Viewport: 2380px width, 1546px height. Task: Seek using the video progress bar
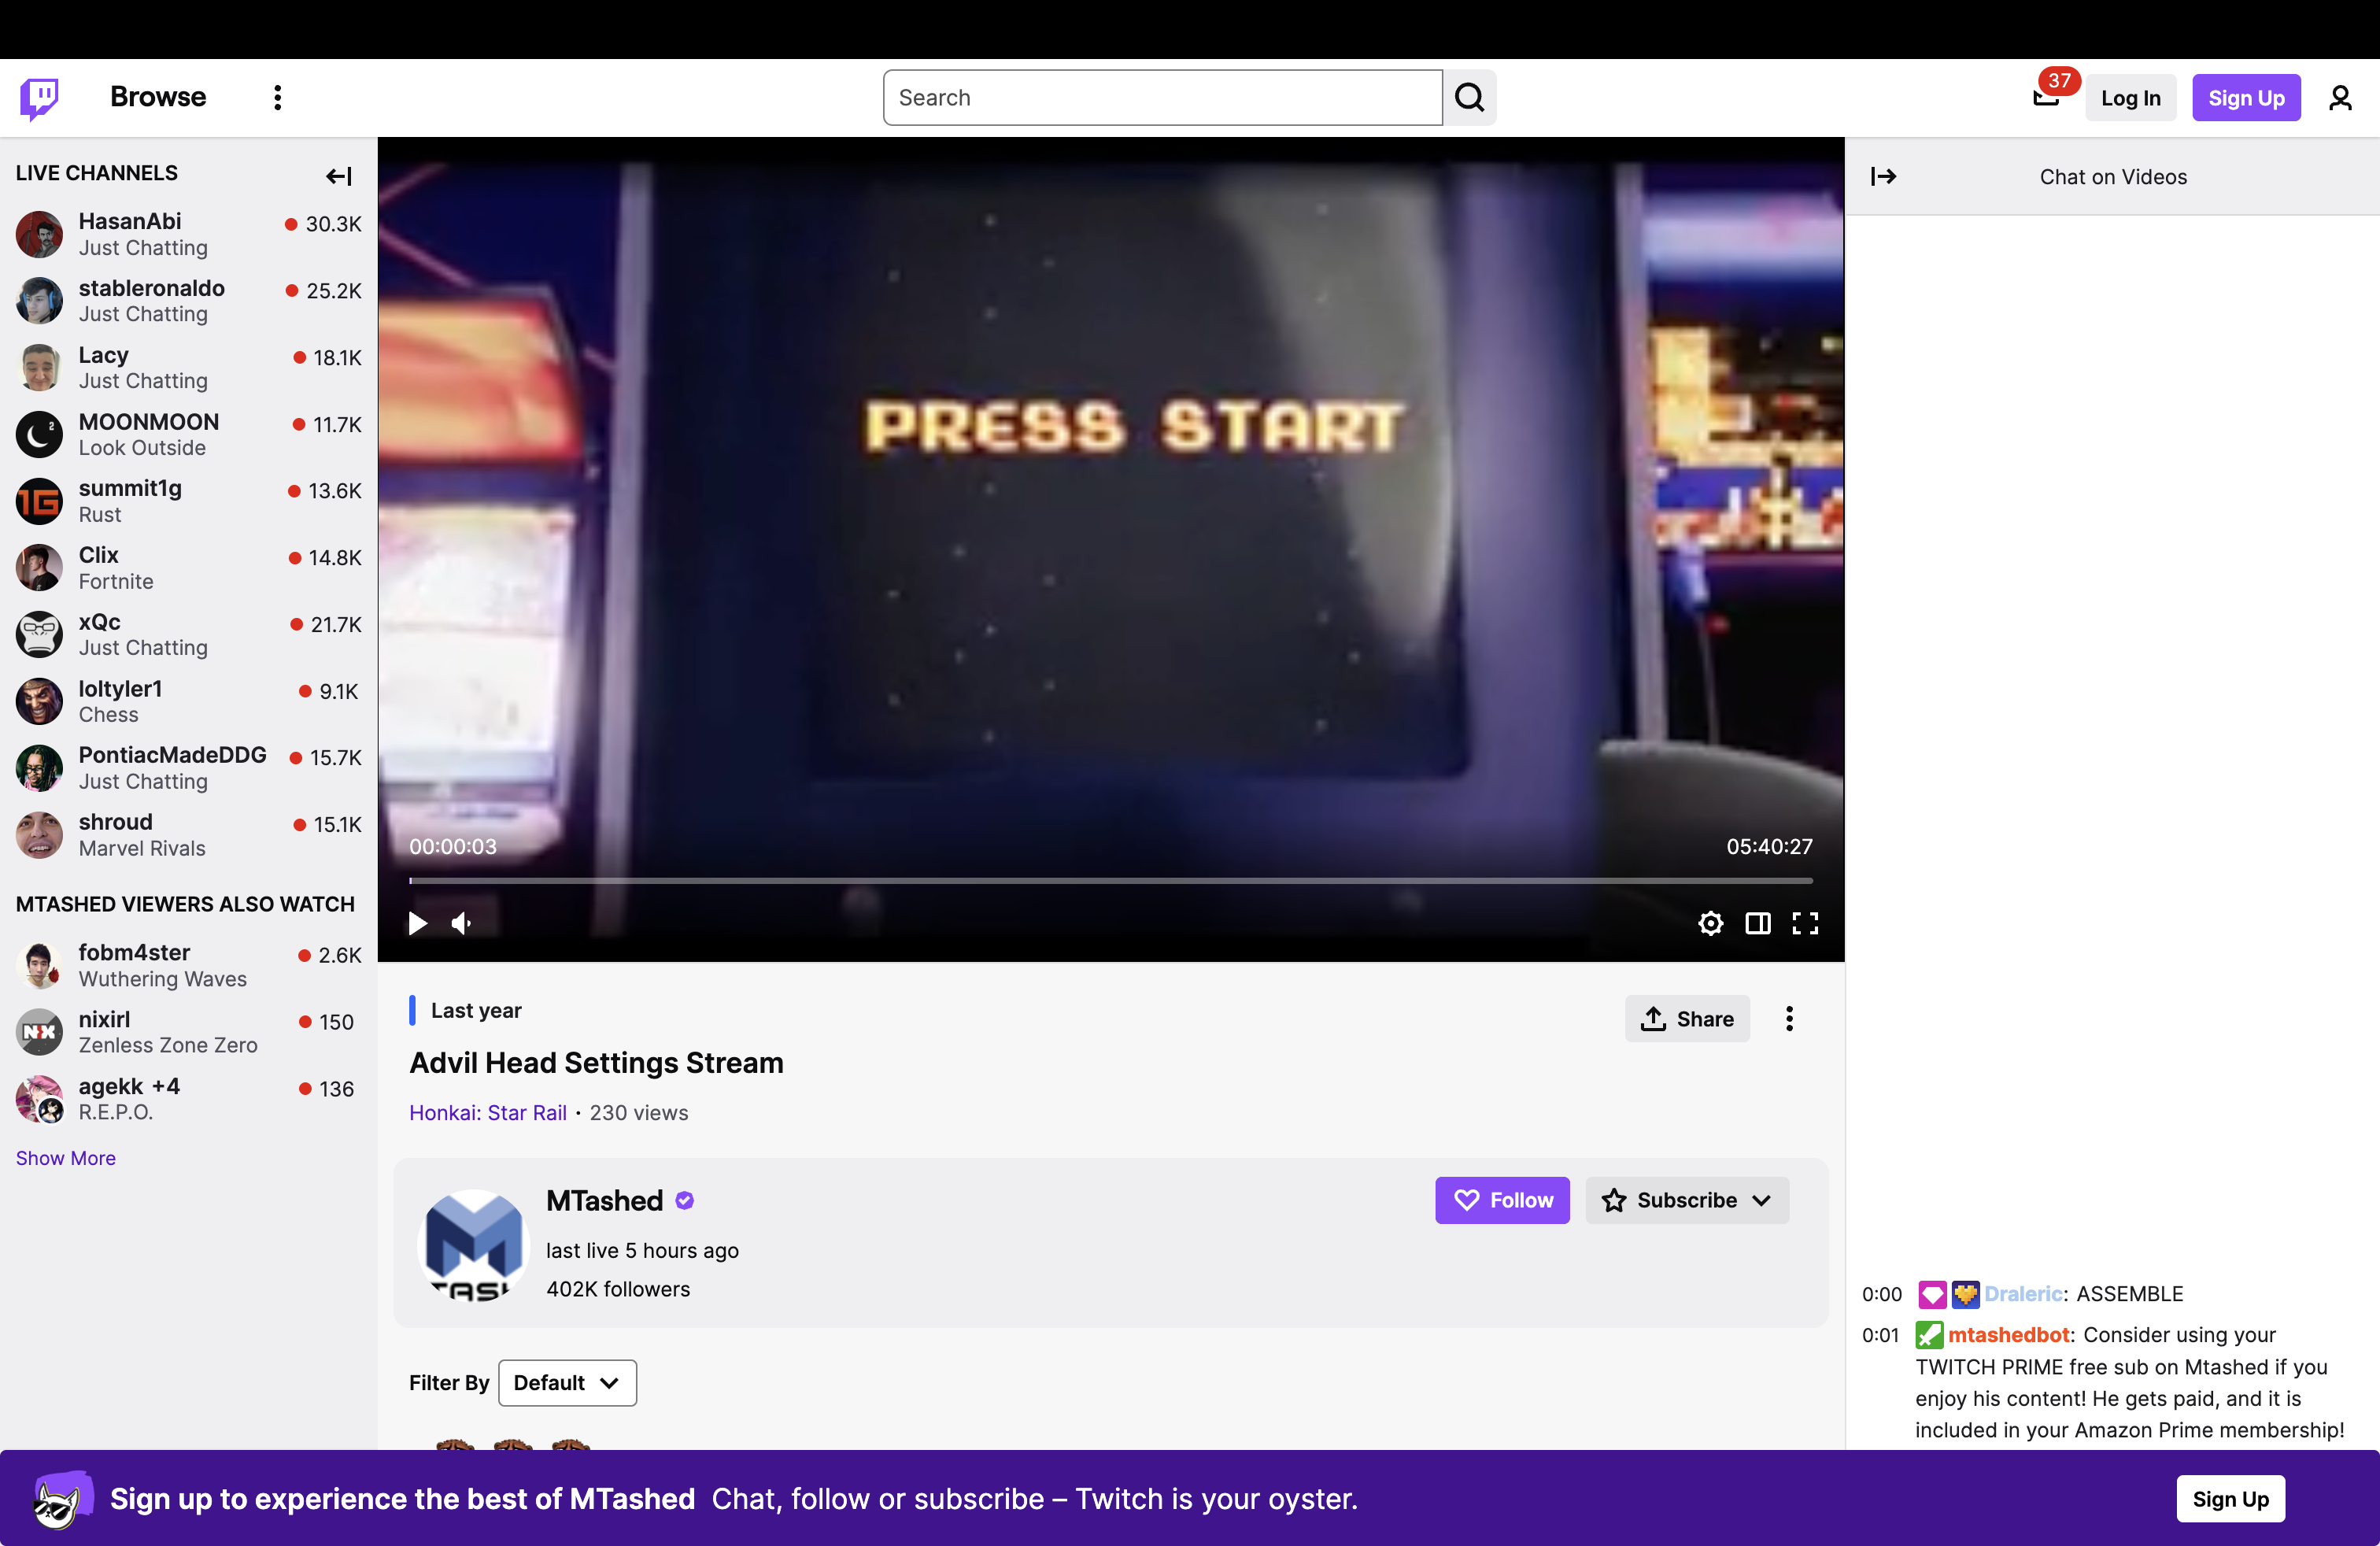click(x=1110, y=881)
